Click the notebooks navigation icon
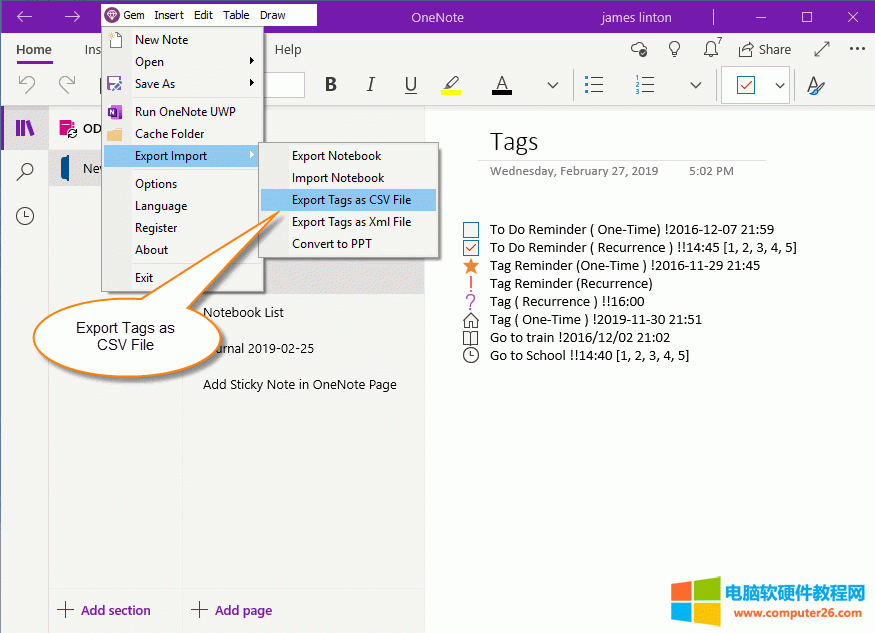The image size is (875, 633). pos(25,128)
